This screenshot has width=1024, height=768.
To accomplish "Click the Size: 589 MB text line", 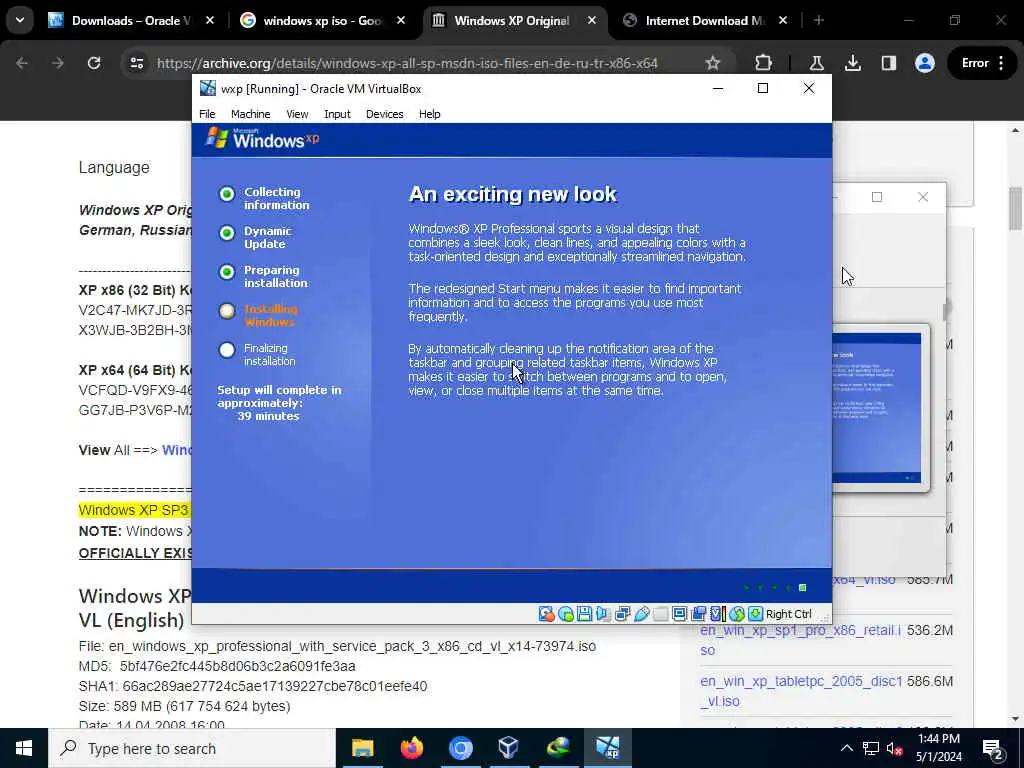I will click(x=185, y=706).
